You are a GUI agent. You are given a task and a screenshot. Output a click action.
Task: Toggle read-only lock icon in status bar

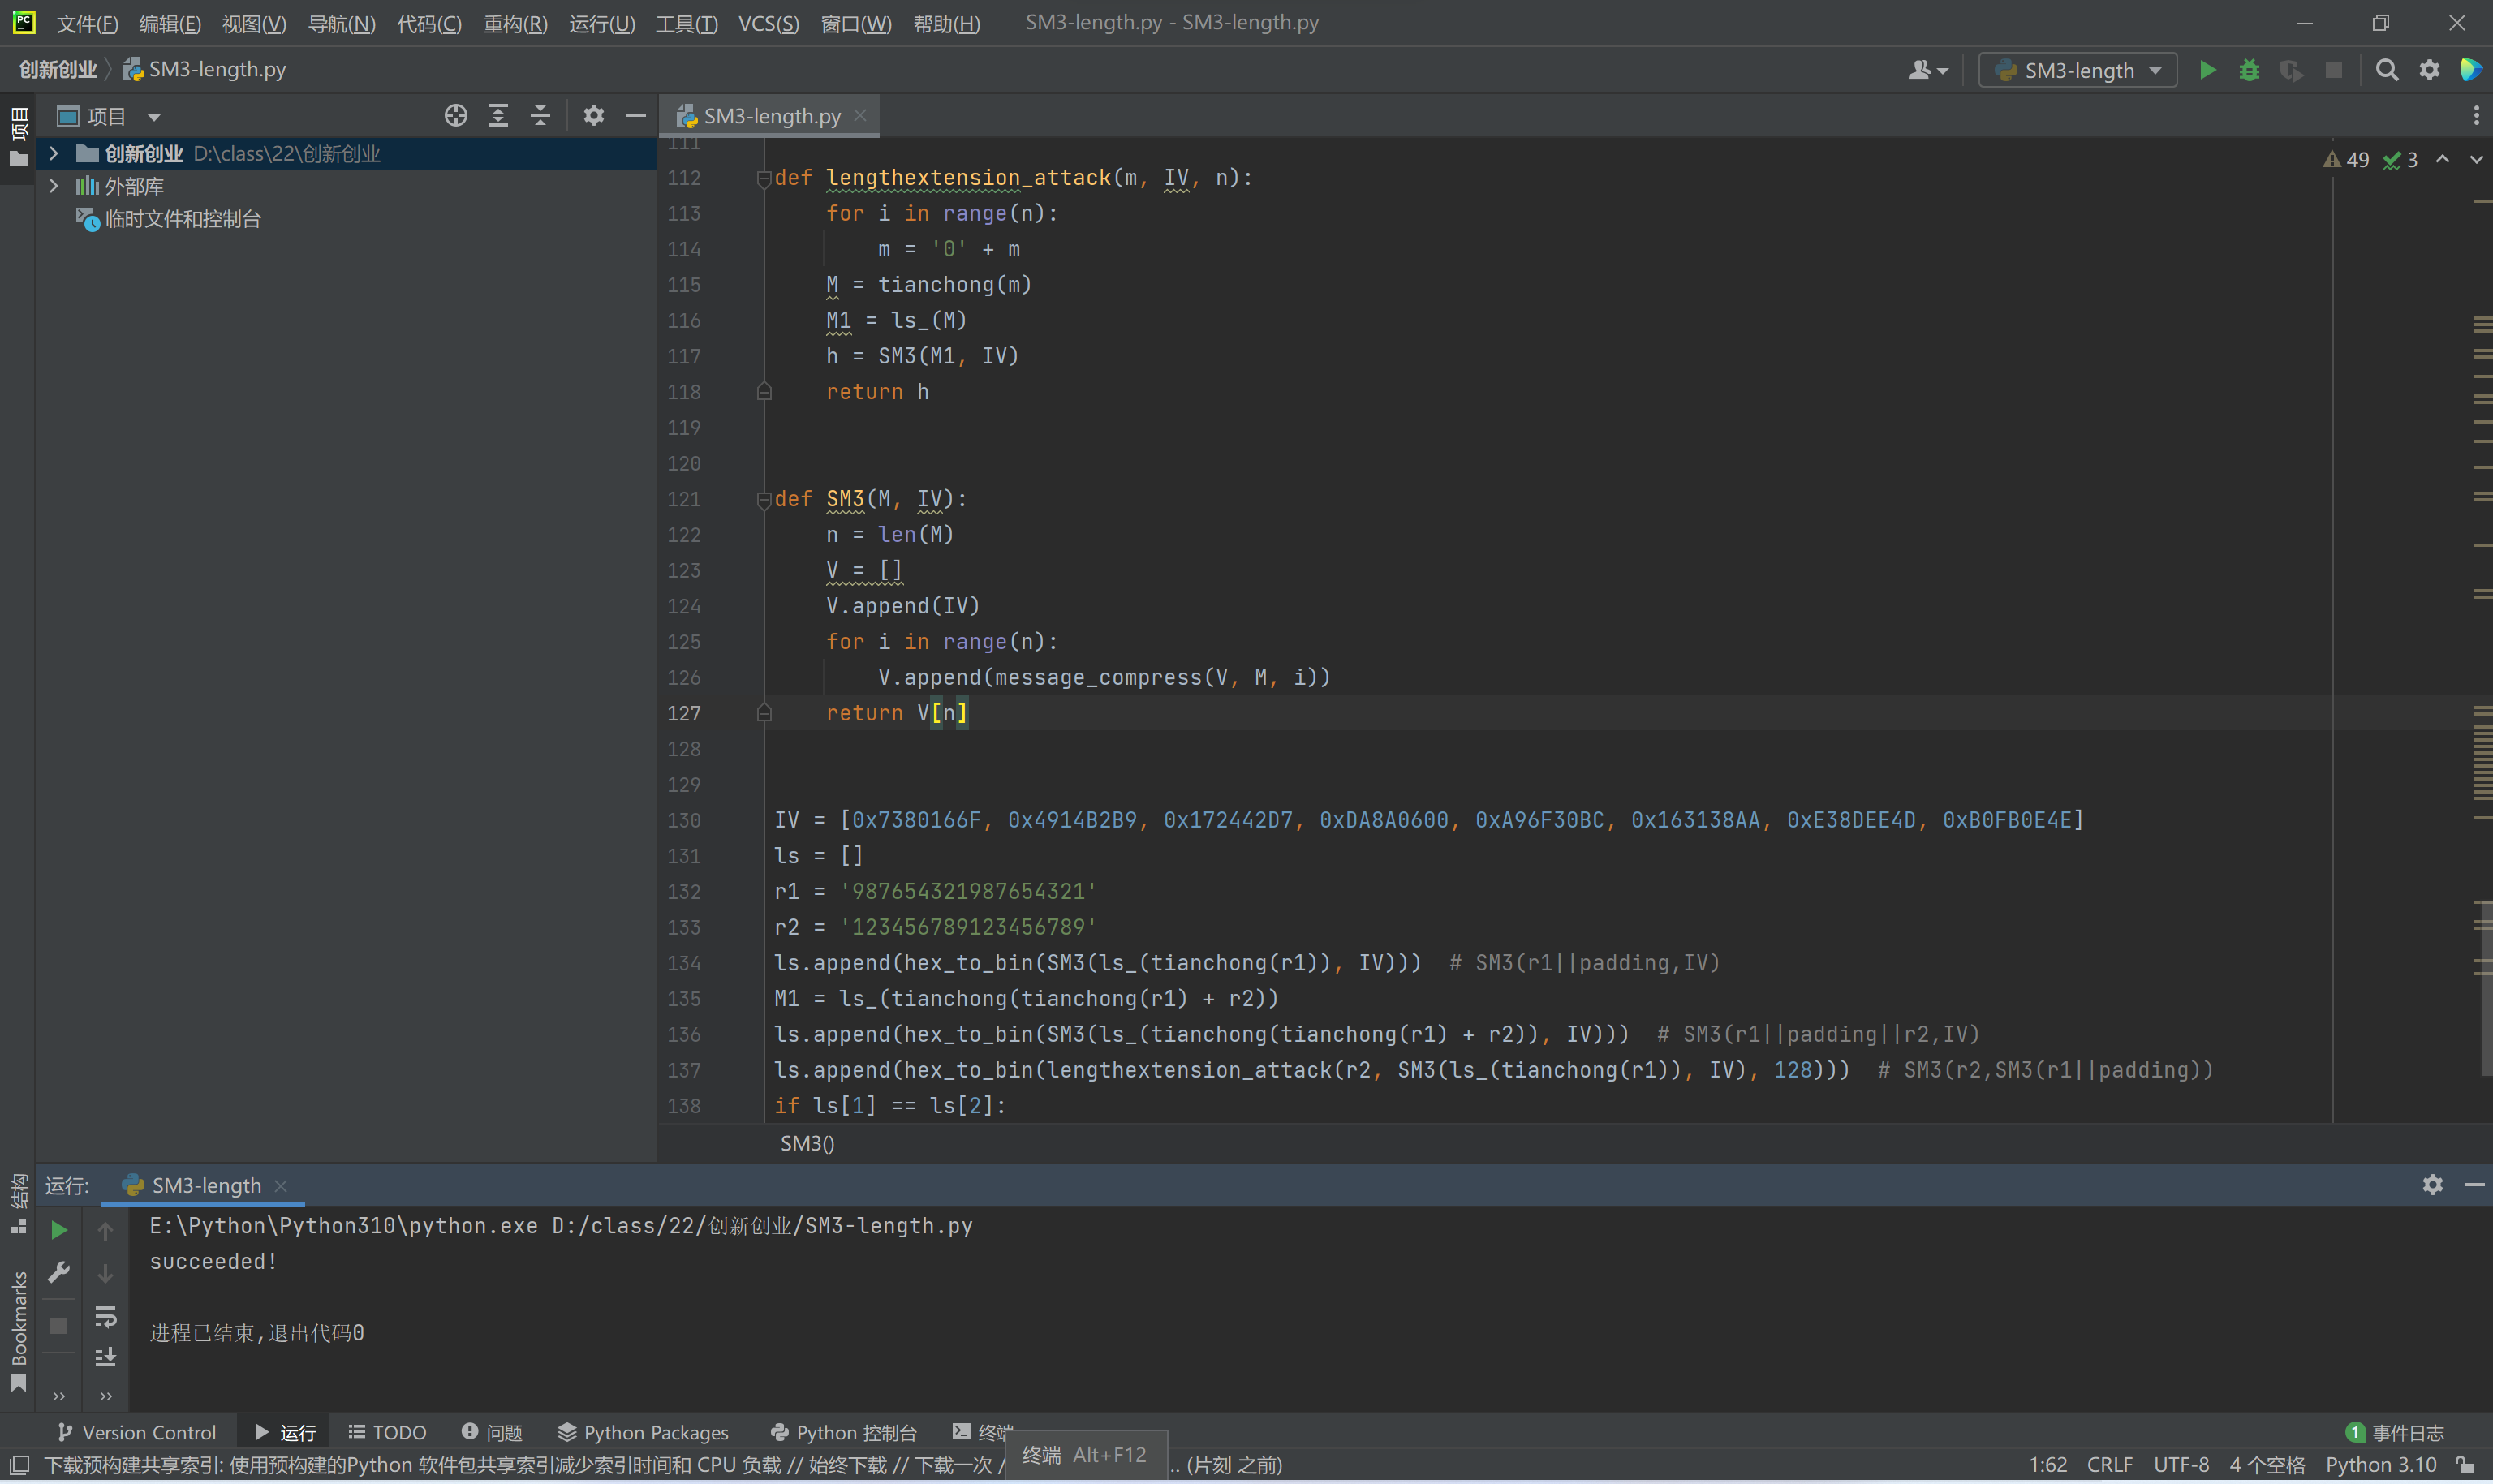2465,1465
